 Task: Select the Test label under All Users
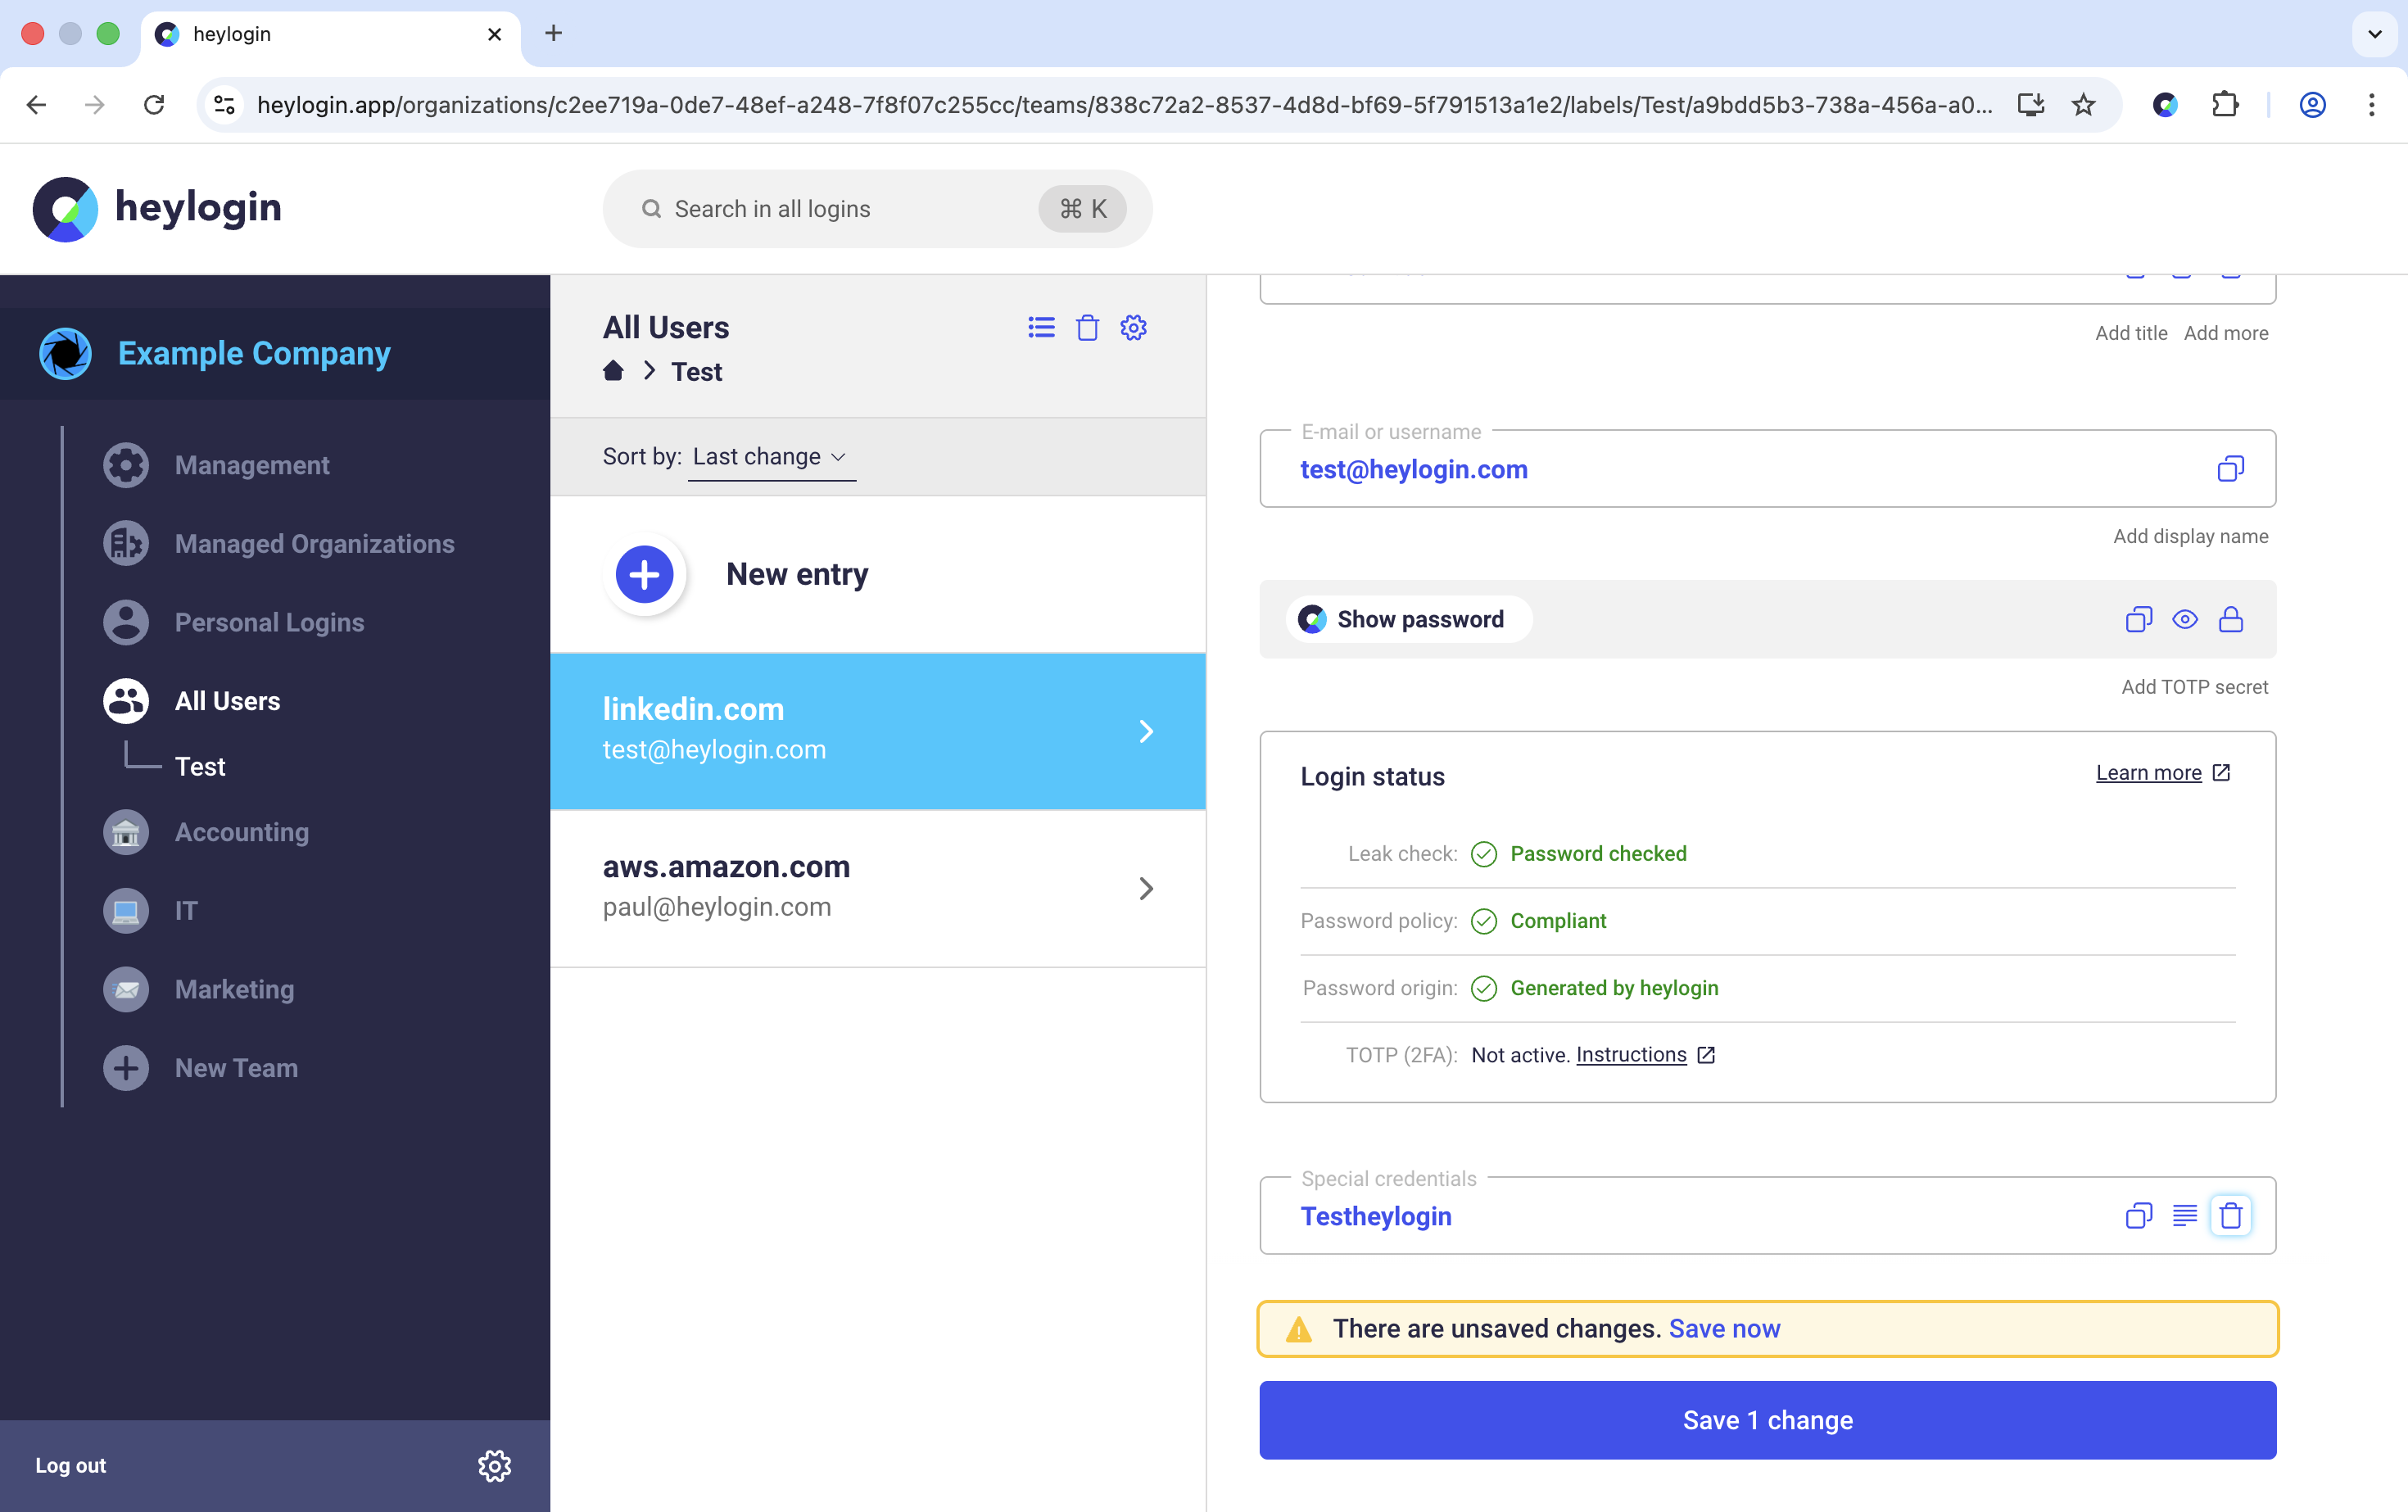pyautogui.click(x=200, y=767)
